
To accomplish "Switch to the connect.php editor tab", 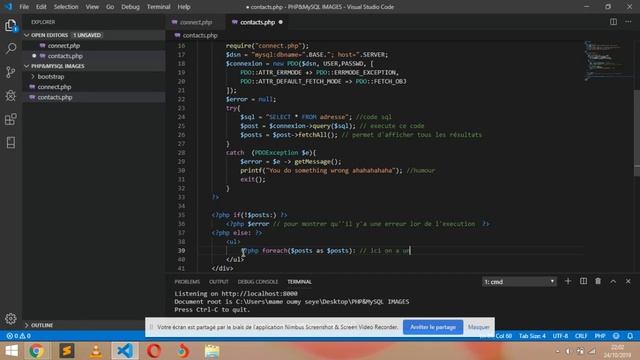I will pos(196,22).
